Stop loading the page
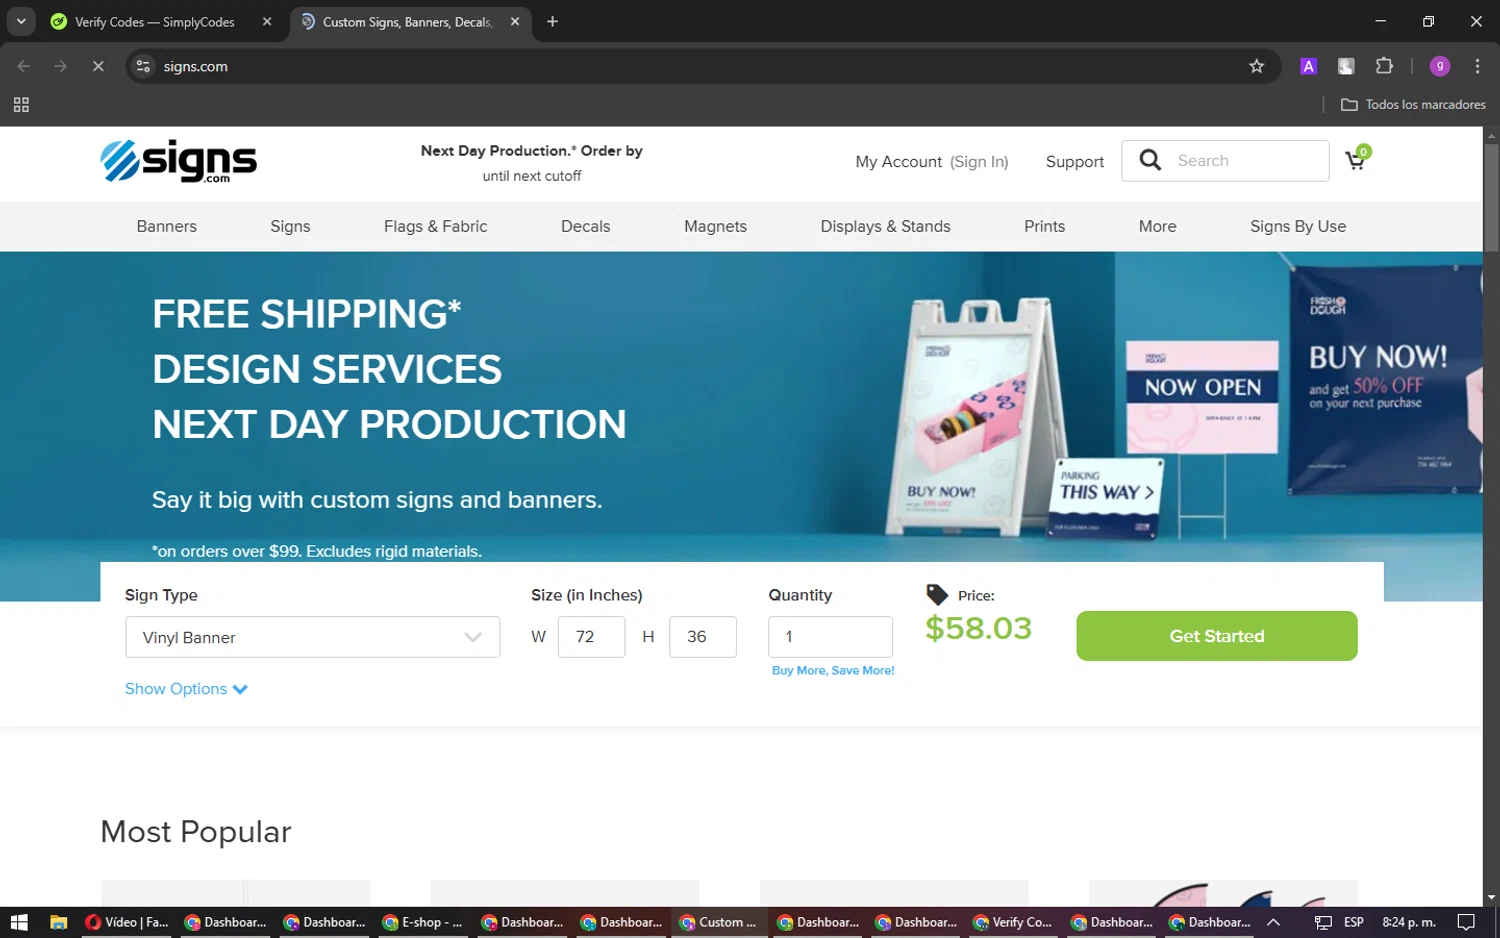 pos(98,66)
